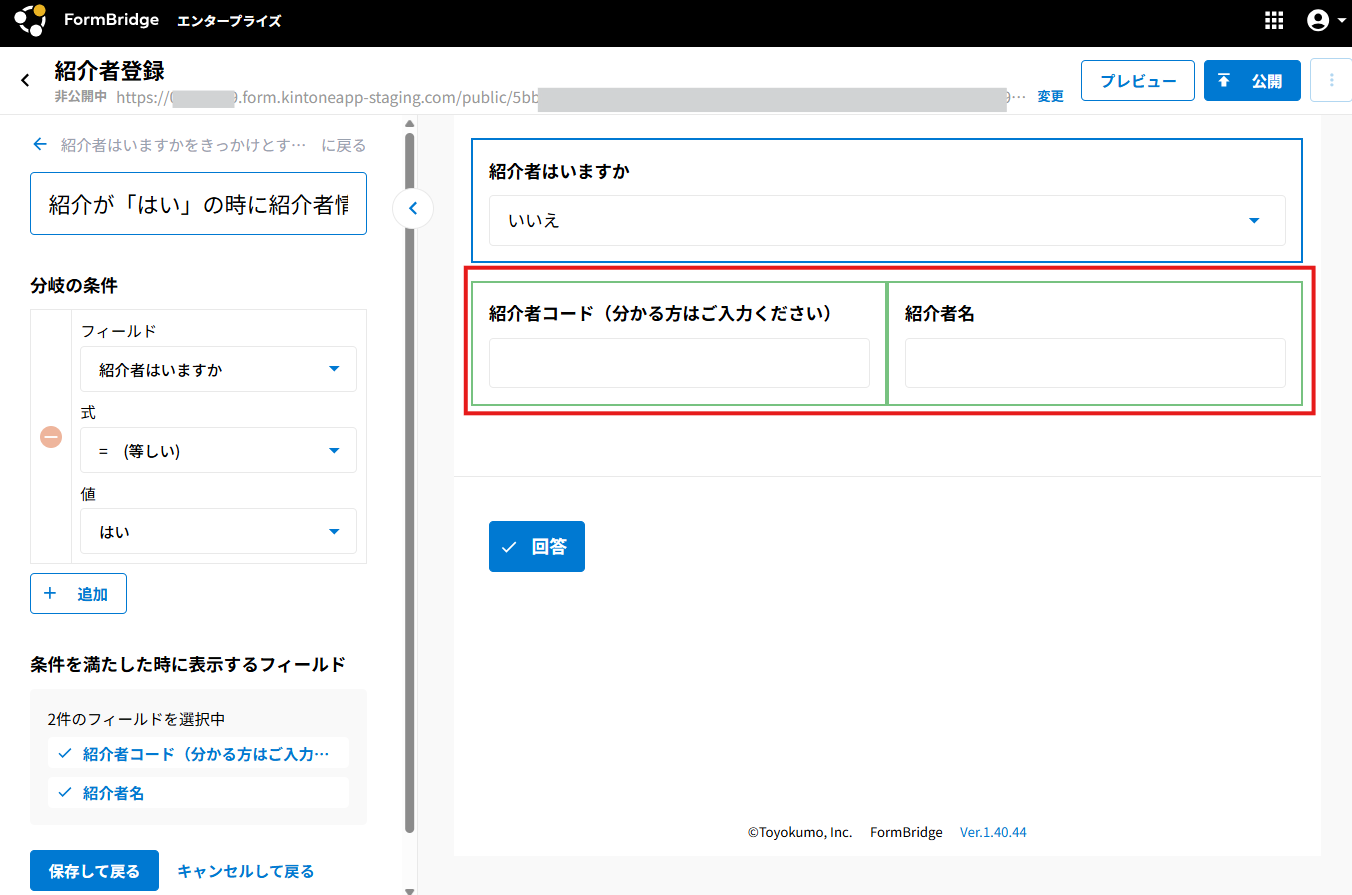The image size is (1352, 895).
Task: Open the 式 operator dropdown
Action: click(218, 451)
